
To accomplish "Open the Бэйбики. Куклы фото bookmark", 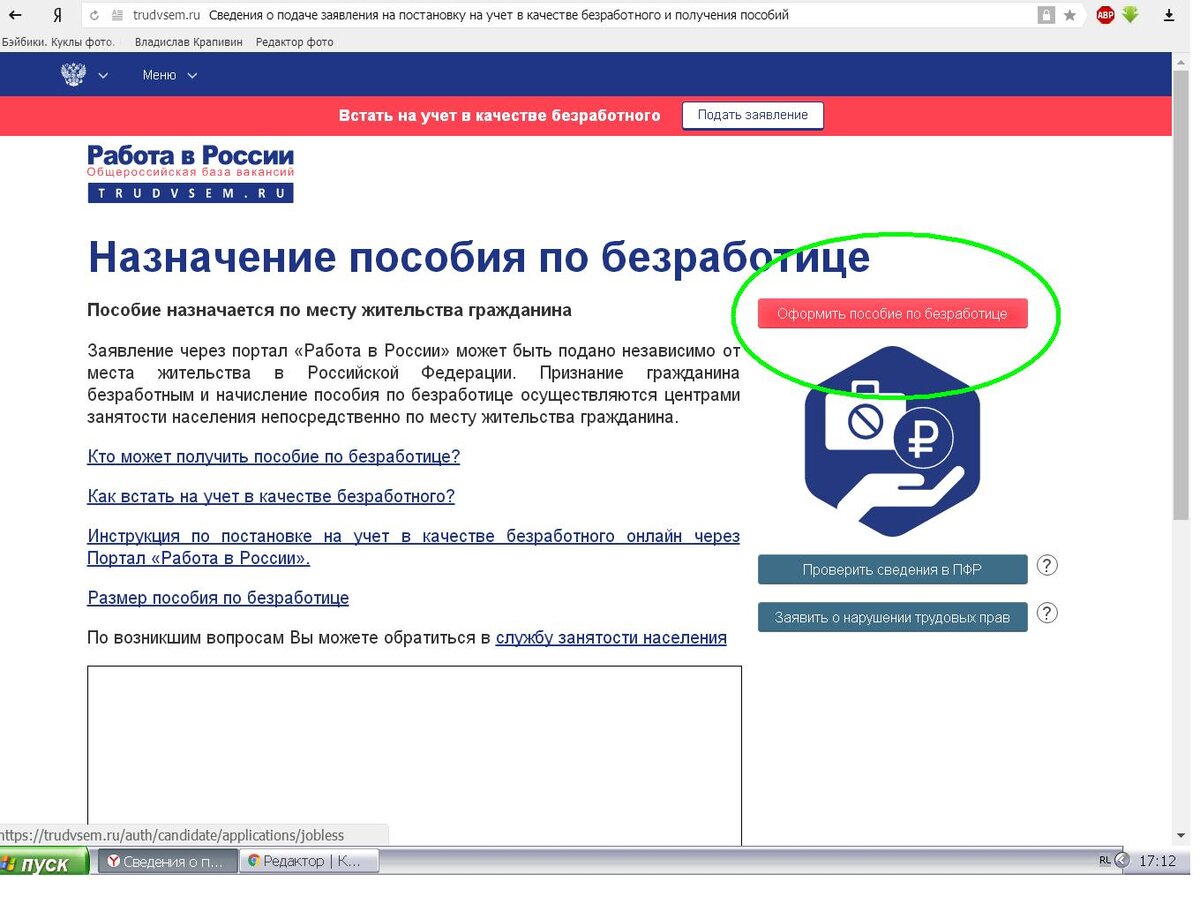I will (x=58, y=42).
